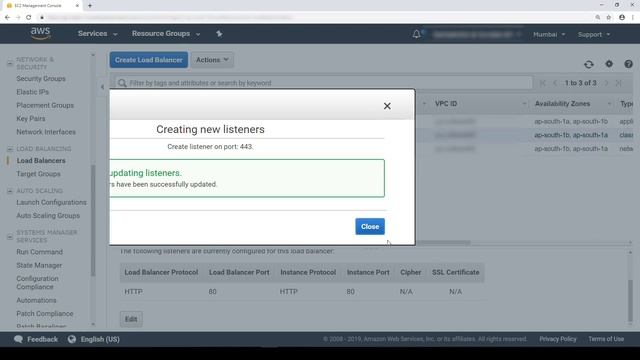The image size is (640, 360).
Task: Open the settings gear above table
Action: point(609,64)
